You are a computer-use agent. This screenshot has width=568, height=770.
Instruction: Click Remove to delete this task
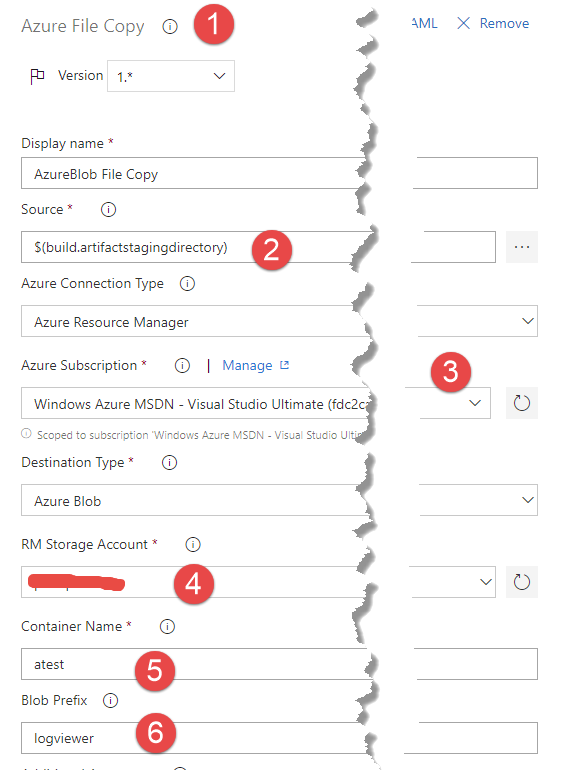tap(493, 24)
